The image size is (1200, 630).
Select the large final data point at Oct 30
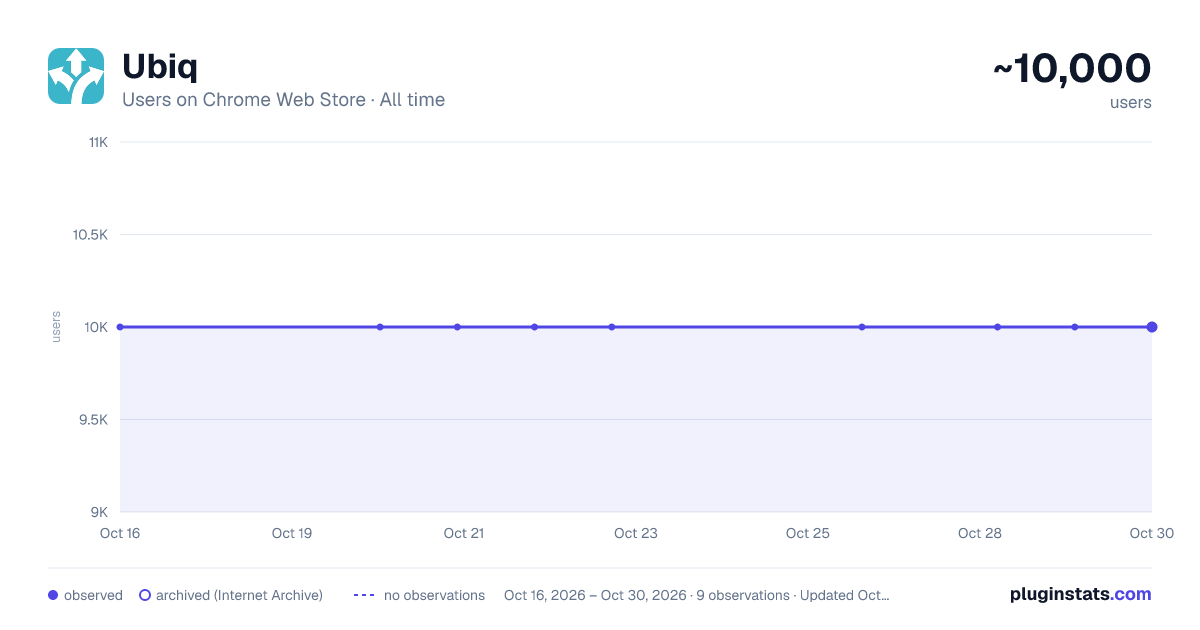tap(1152, 327)
